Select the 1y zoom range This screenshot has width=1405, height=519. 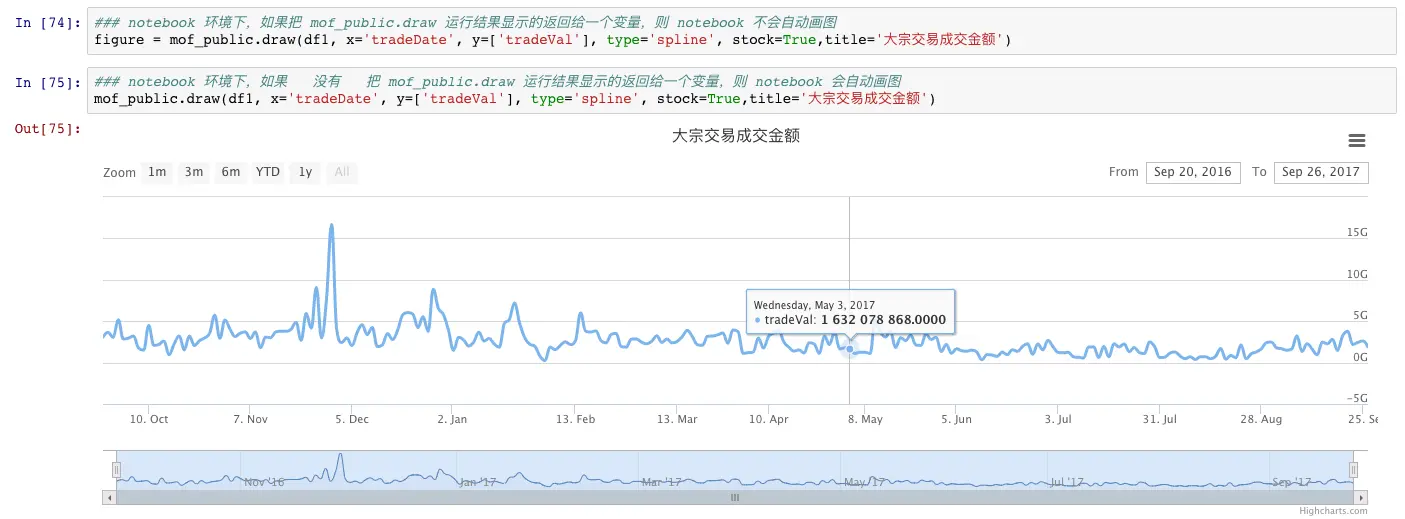coord(305,172)
